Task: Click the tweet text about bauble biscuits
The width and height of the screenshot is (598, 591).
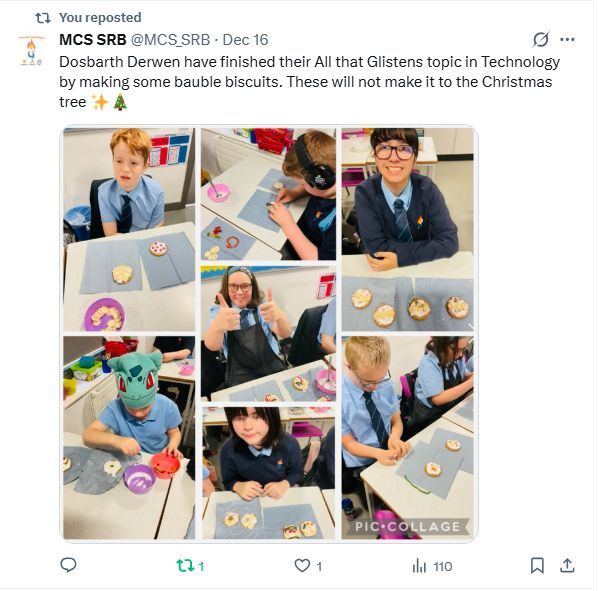Action: coord(309,82)
